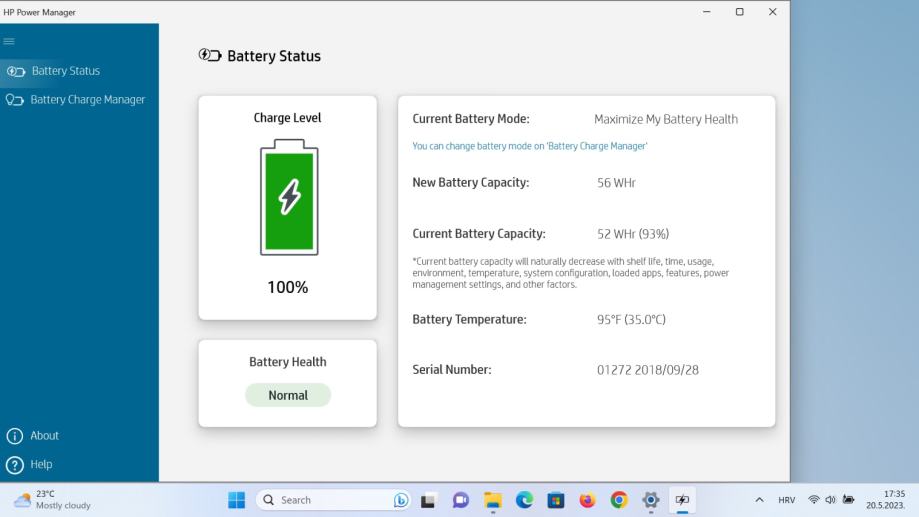Image resolution: width=919 pixels, height=517 pixels.
Task: Click the Battery Status heading icon
Action: [210, 56]
